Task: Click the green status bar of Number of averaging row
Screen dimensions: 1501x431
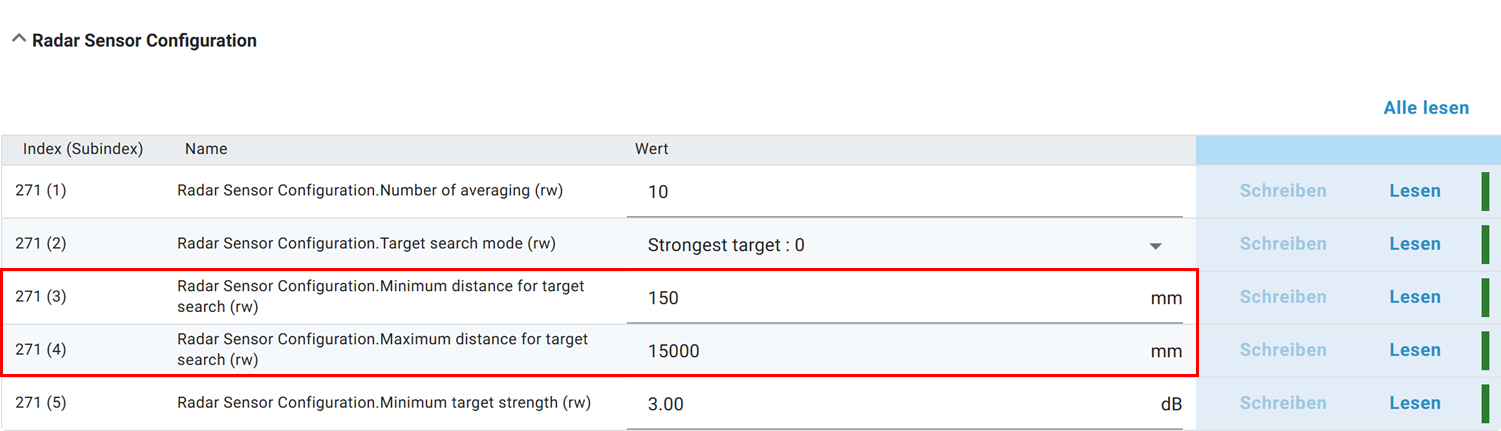Action: point(1485,191)
